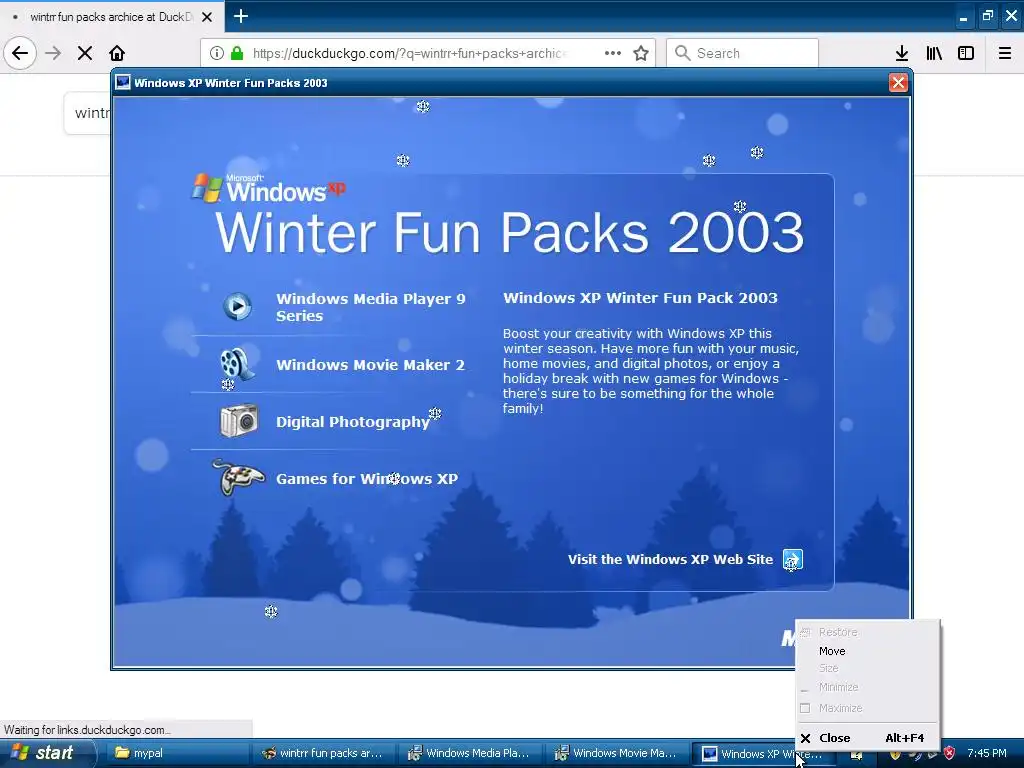The width and height of the screenshot is (1024, 768).
Task: Click the Windows Movie Maker 2 film reel icon
Action: point(236,364)
